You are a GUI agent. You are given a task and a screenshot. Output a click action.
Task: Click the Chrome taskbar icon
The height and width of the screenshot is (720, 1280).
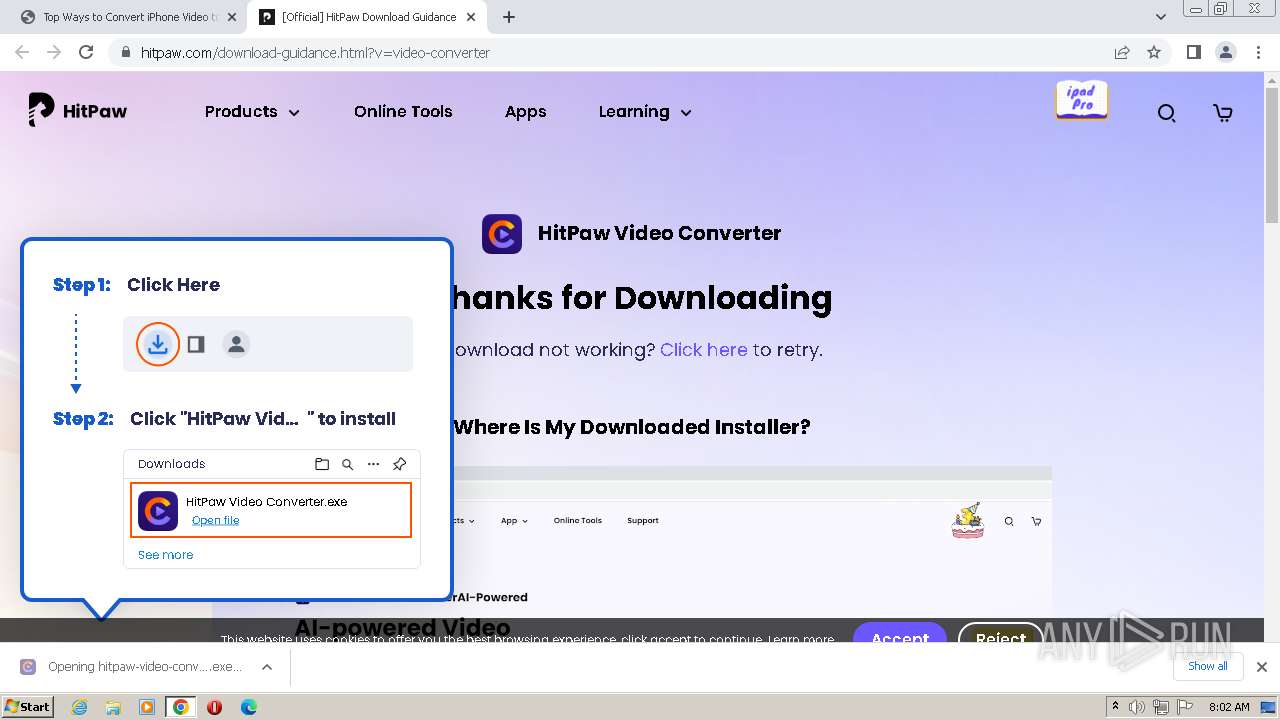[x=181, y=707]
